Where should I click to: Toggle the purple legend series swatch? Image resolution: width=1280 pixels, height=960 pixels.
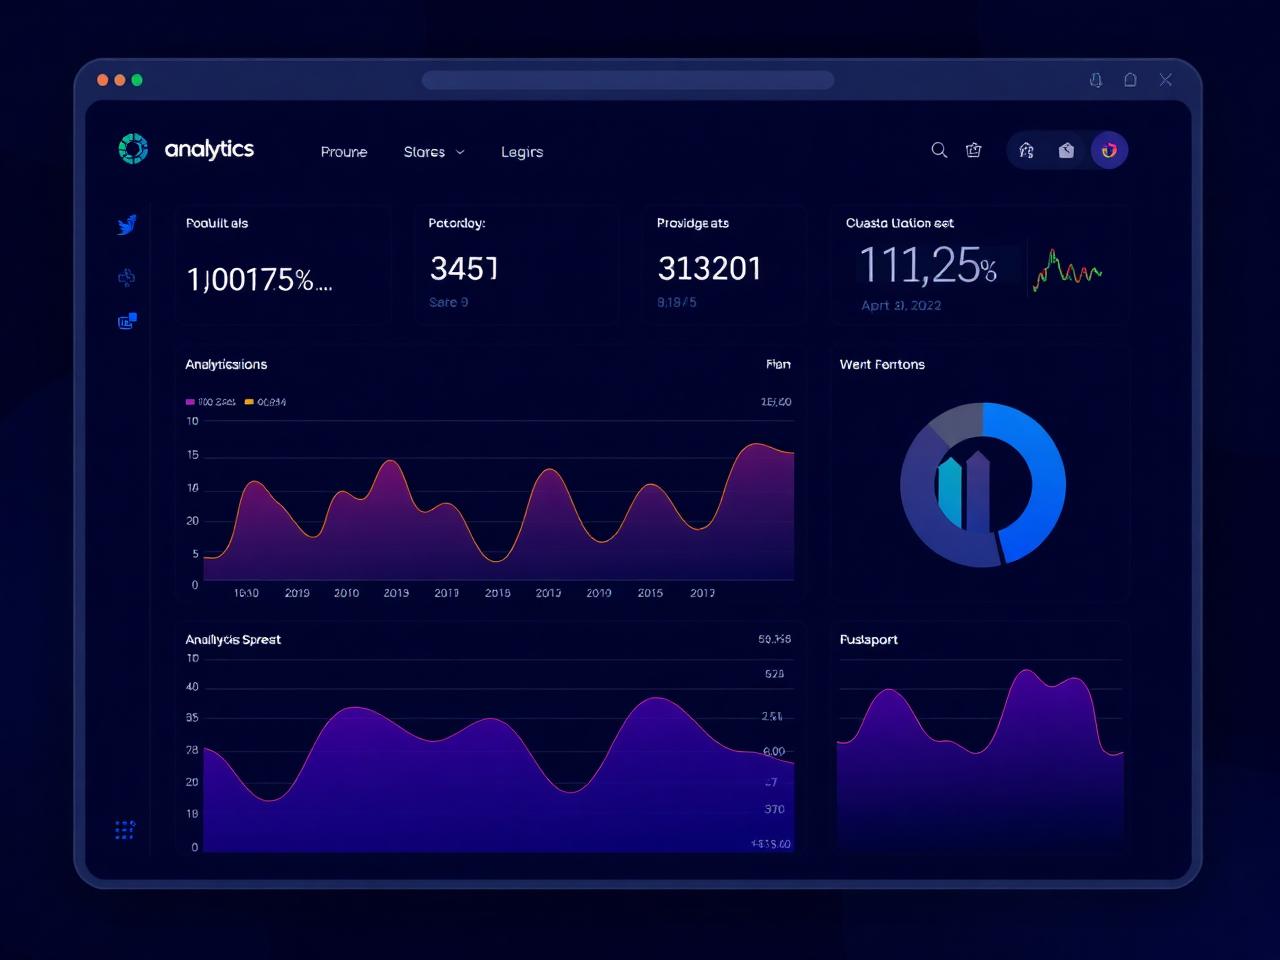(190, 402)
